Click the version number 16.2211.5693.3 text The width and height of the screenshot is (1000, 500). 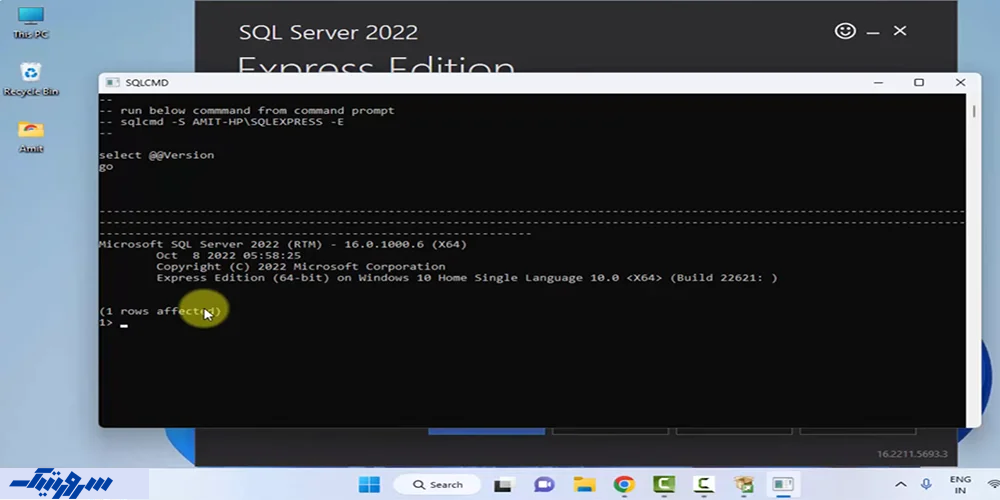[x=913, y=454]
